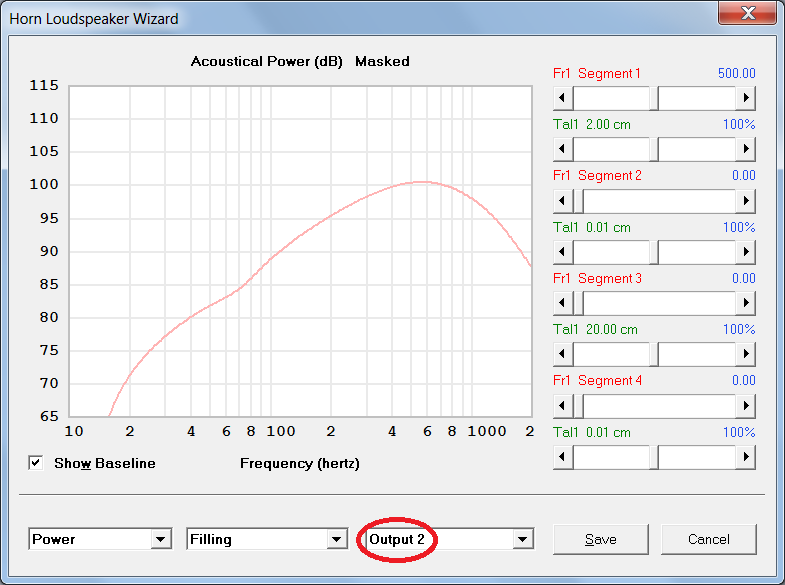Click left arrow of Fr1 Segment 3 slider
Viewport: 785px width, 585px height.
[563, 303]
